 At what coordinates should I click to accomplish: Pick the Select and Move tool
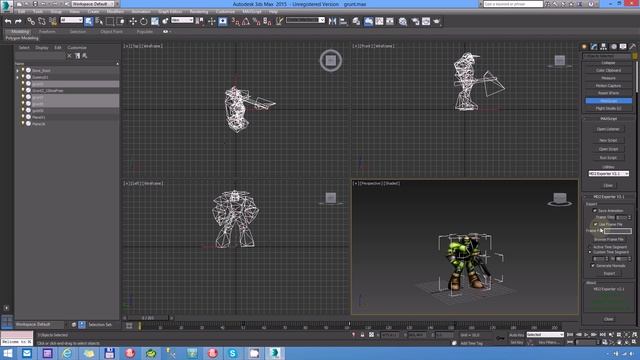[x=133, y=21]
